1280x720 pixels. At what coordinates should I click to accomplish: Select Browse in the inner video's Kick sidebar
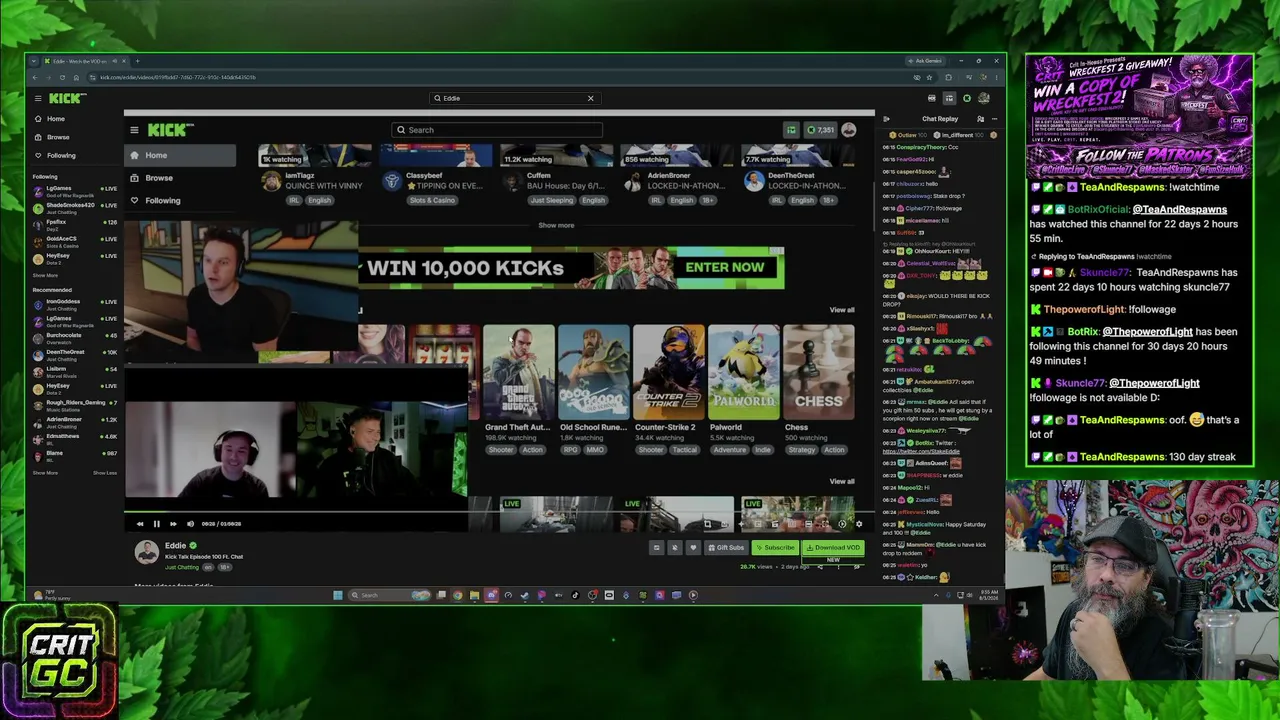tap(180, 178)
